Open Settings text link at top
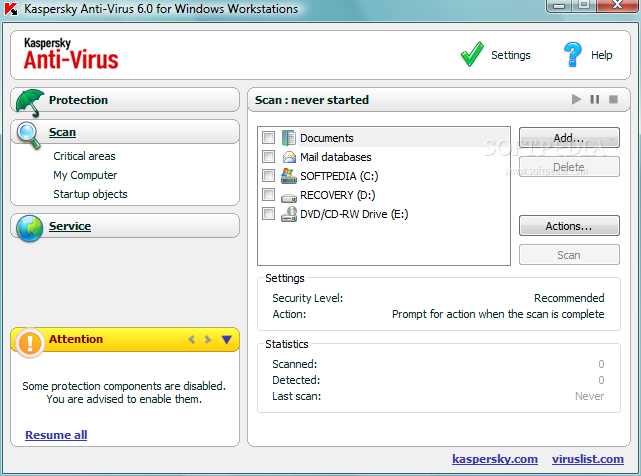This screenshot has width=641, height=476. [511, 55]
